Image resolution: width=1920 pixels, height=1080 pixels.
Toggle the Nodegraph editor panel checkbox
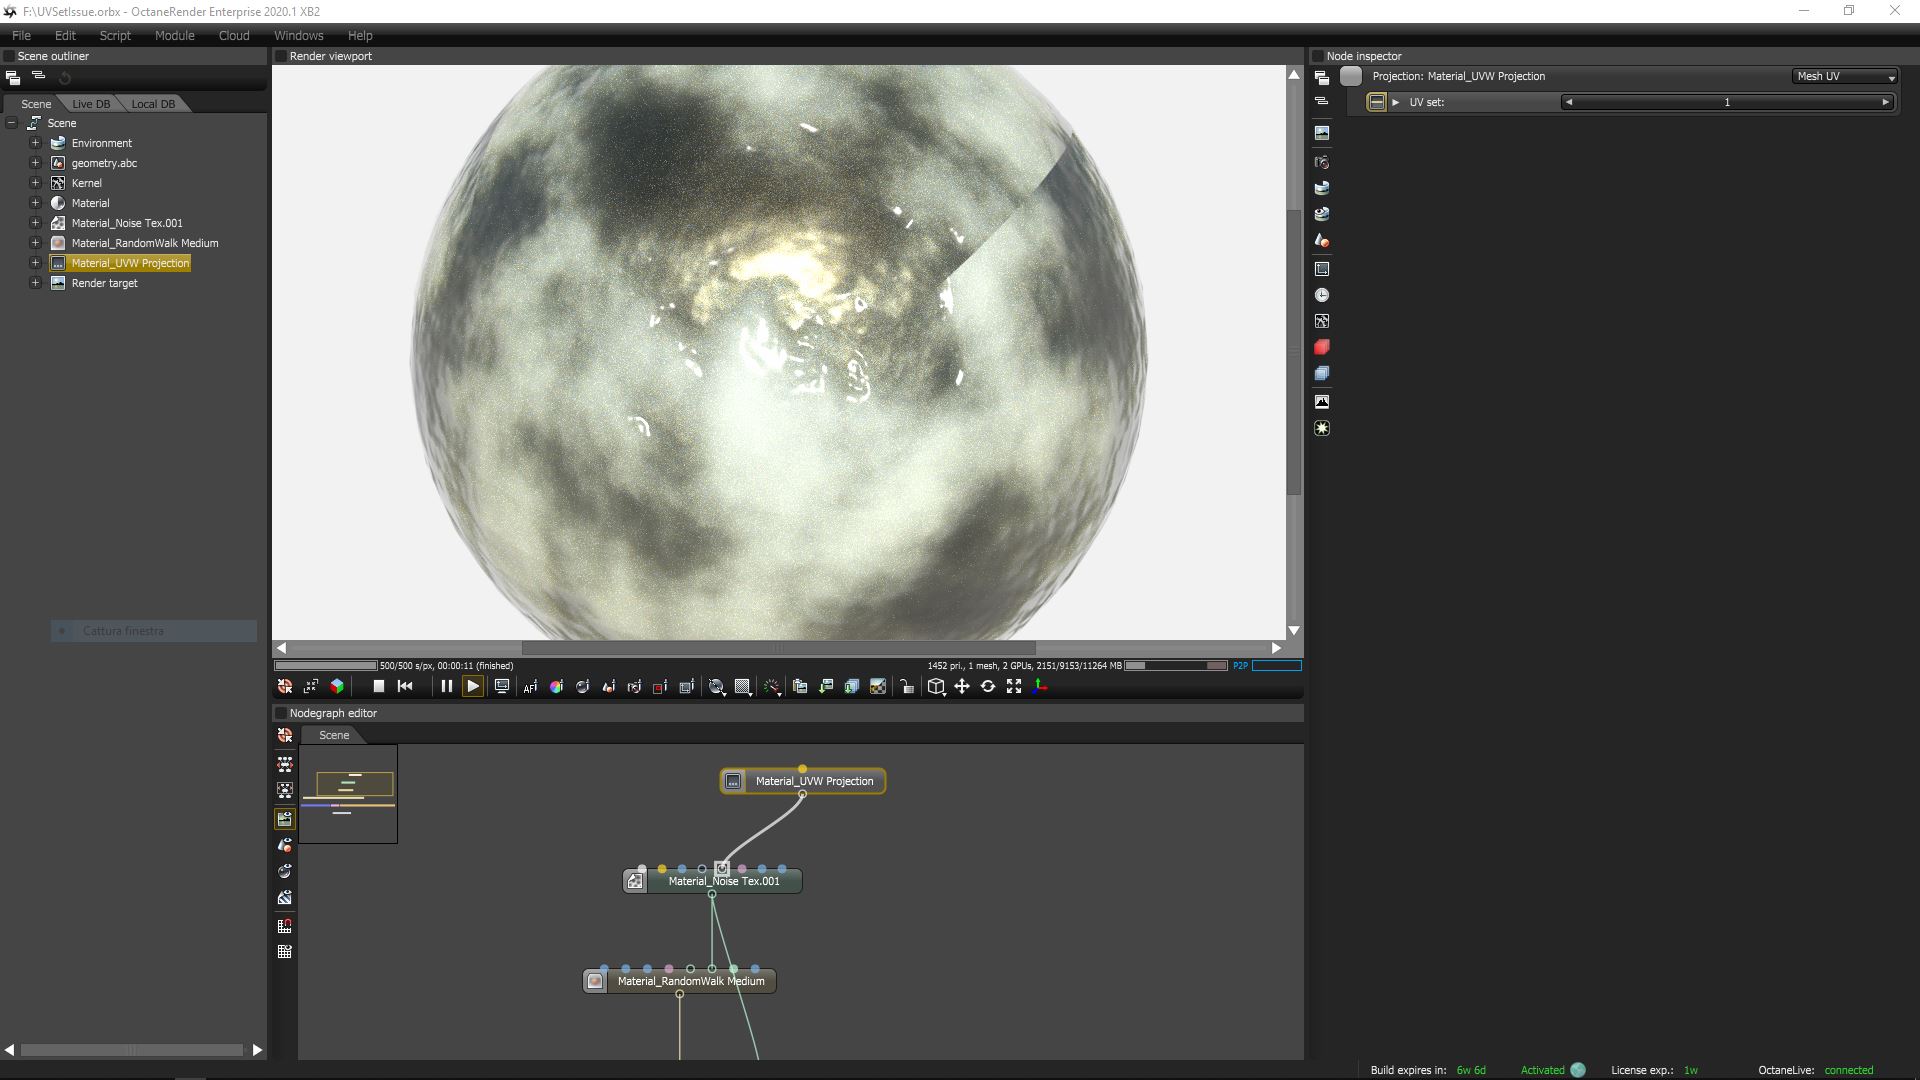(x=281, y=713)
